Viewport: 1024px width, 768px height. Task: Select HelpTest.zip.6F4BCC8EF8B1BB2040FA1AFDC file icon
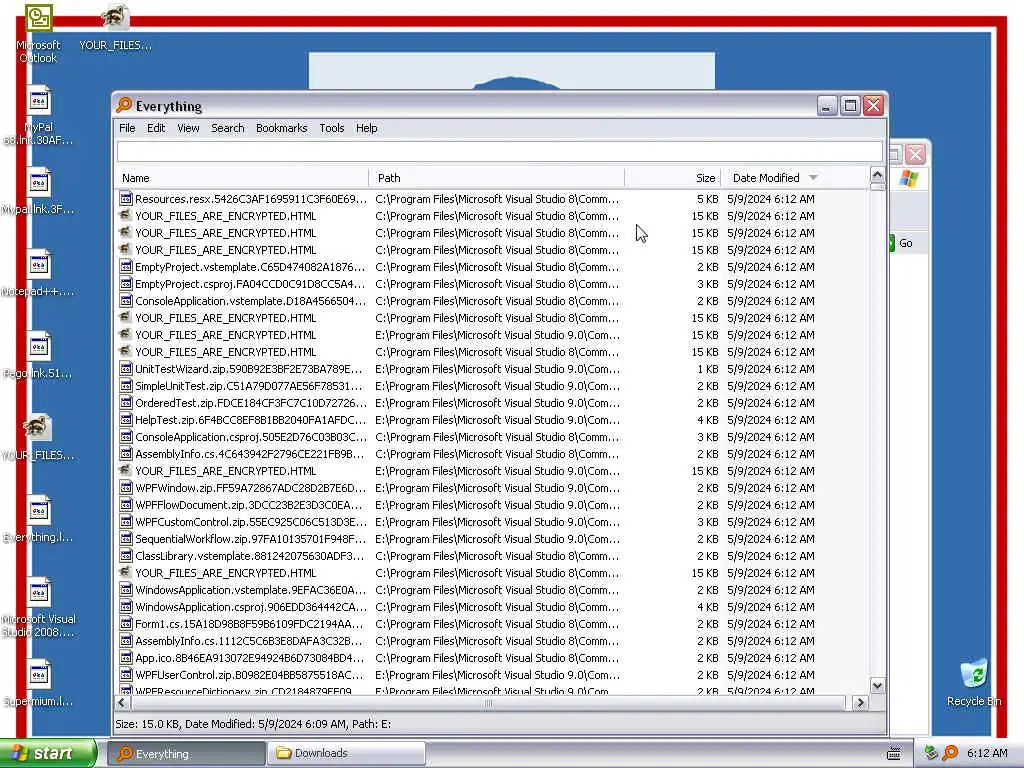coord(125,420)
